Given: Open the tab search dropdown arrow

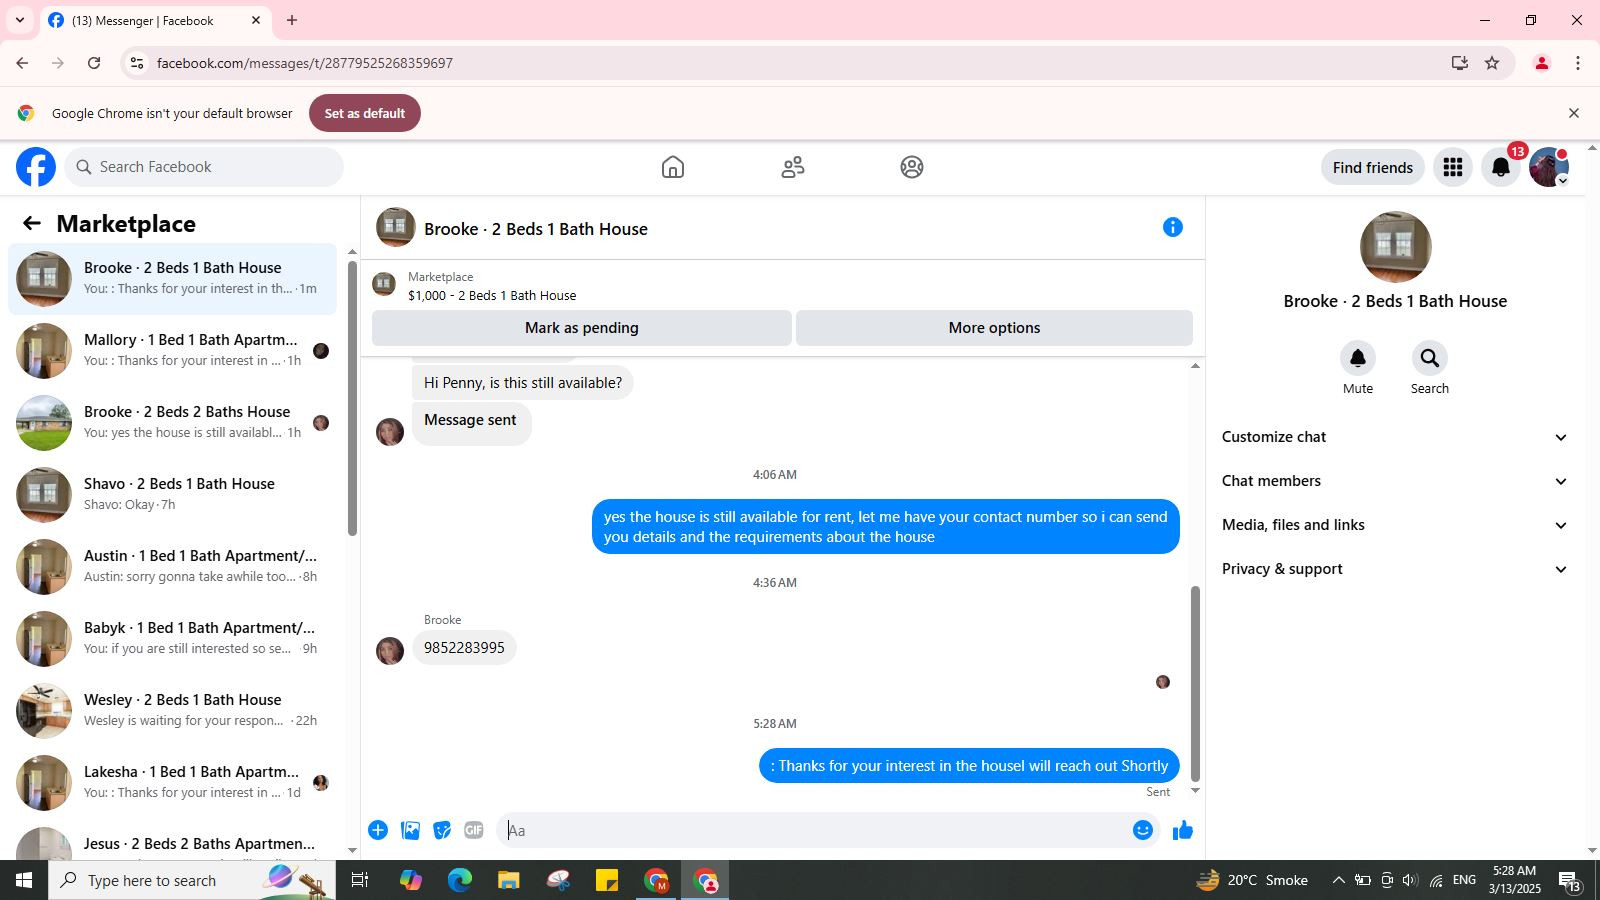Looking at the screenshot, I should pos(19,20).
